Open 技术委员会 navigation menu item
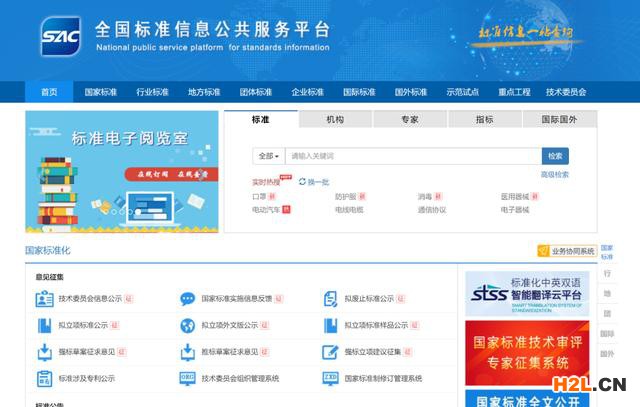 pyautogui.click(x=566, y=92)
